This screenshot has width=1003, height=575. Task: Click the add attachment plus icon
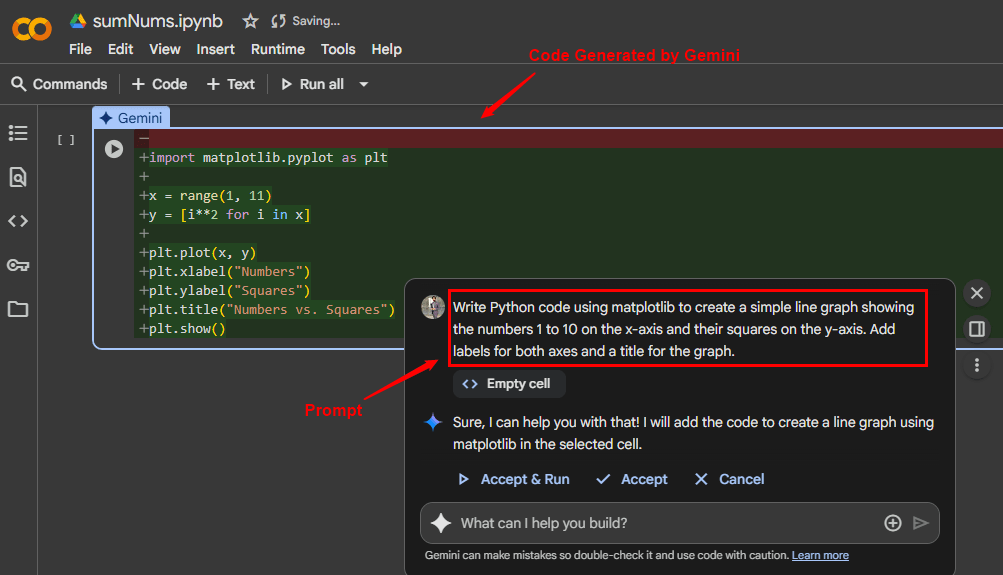coord(893,523)
